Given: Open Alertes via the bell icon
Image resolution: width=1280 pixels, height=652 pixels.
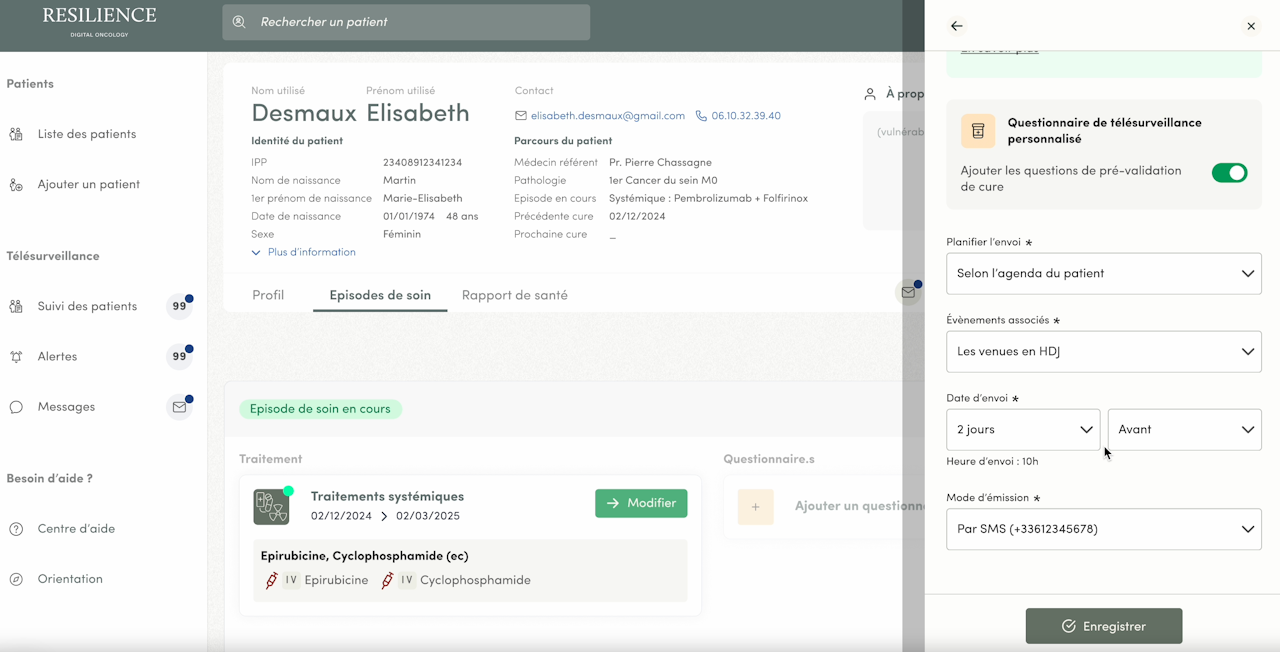Looking at the screenshot, I should coord(16,357).
